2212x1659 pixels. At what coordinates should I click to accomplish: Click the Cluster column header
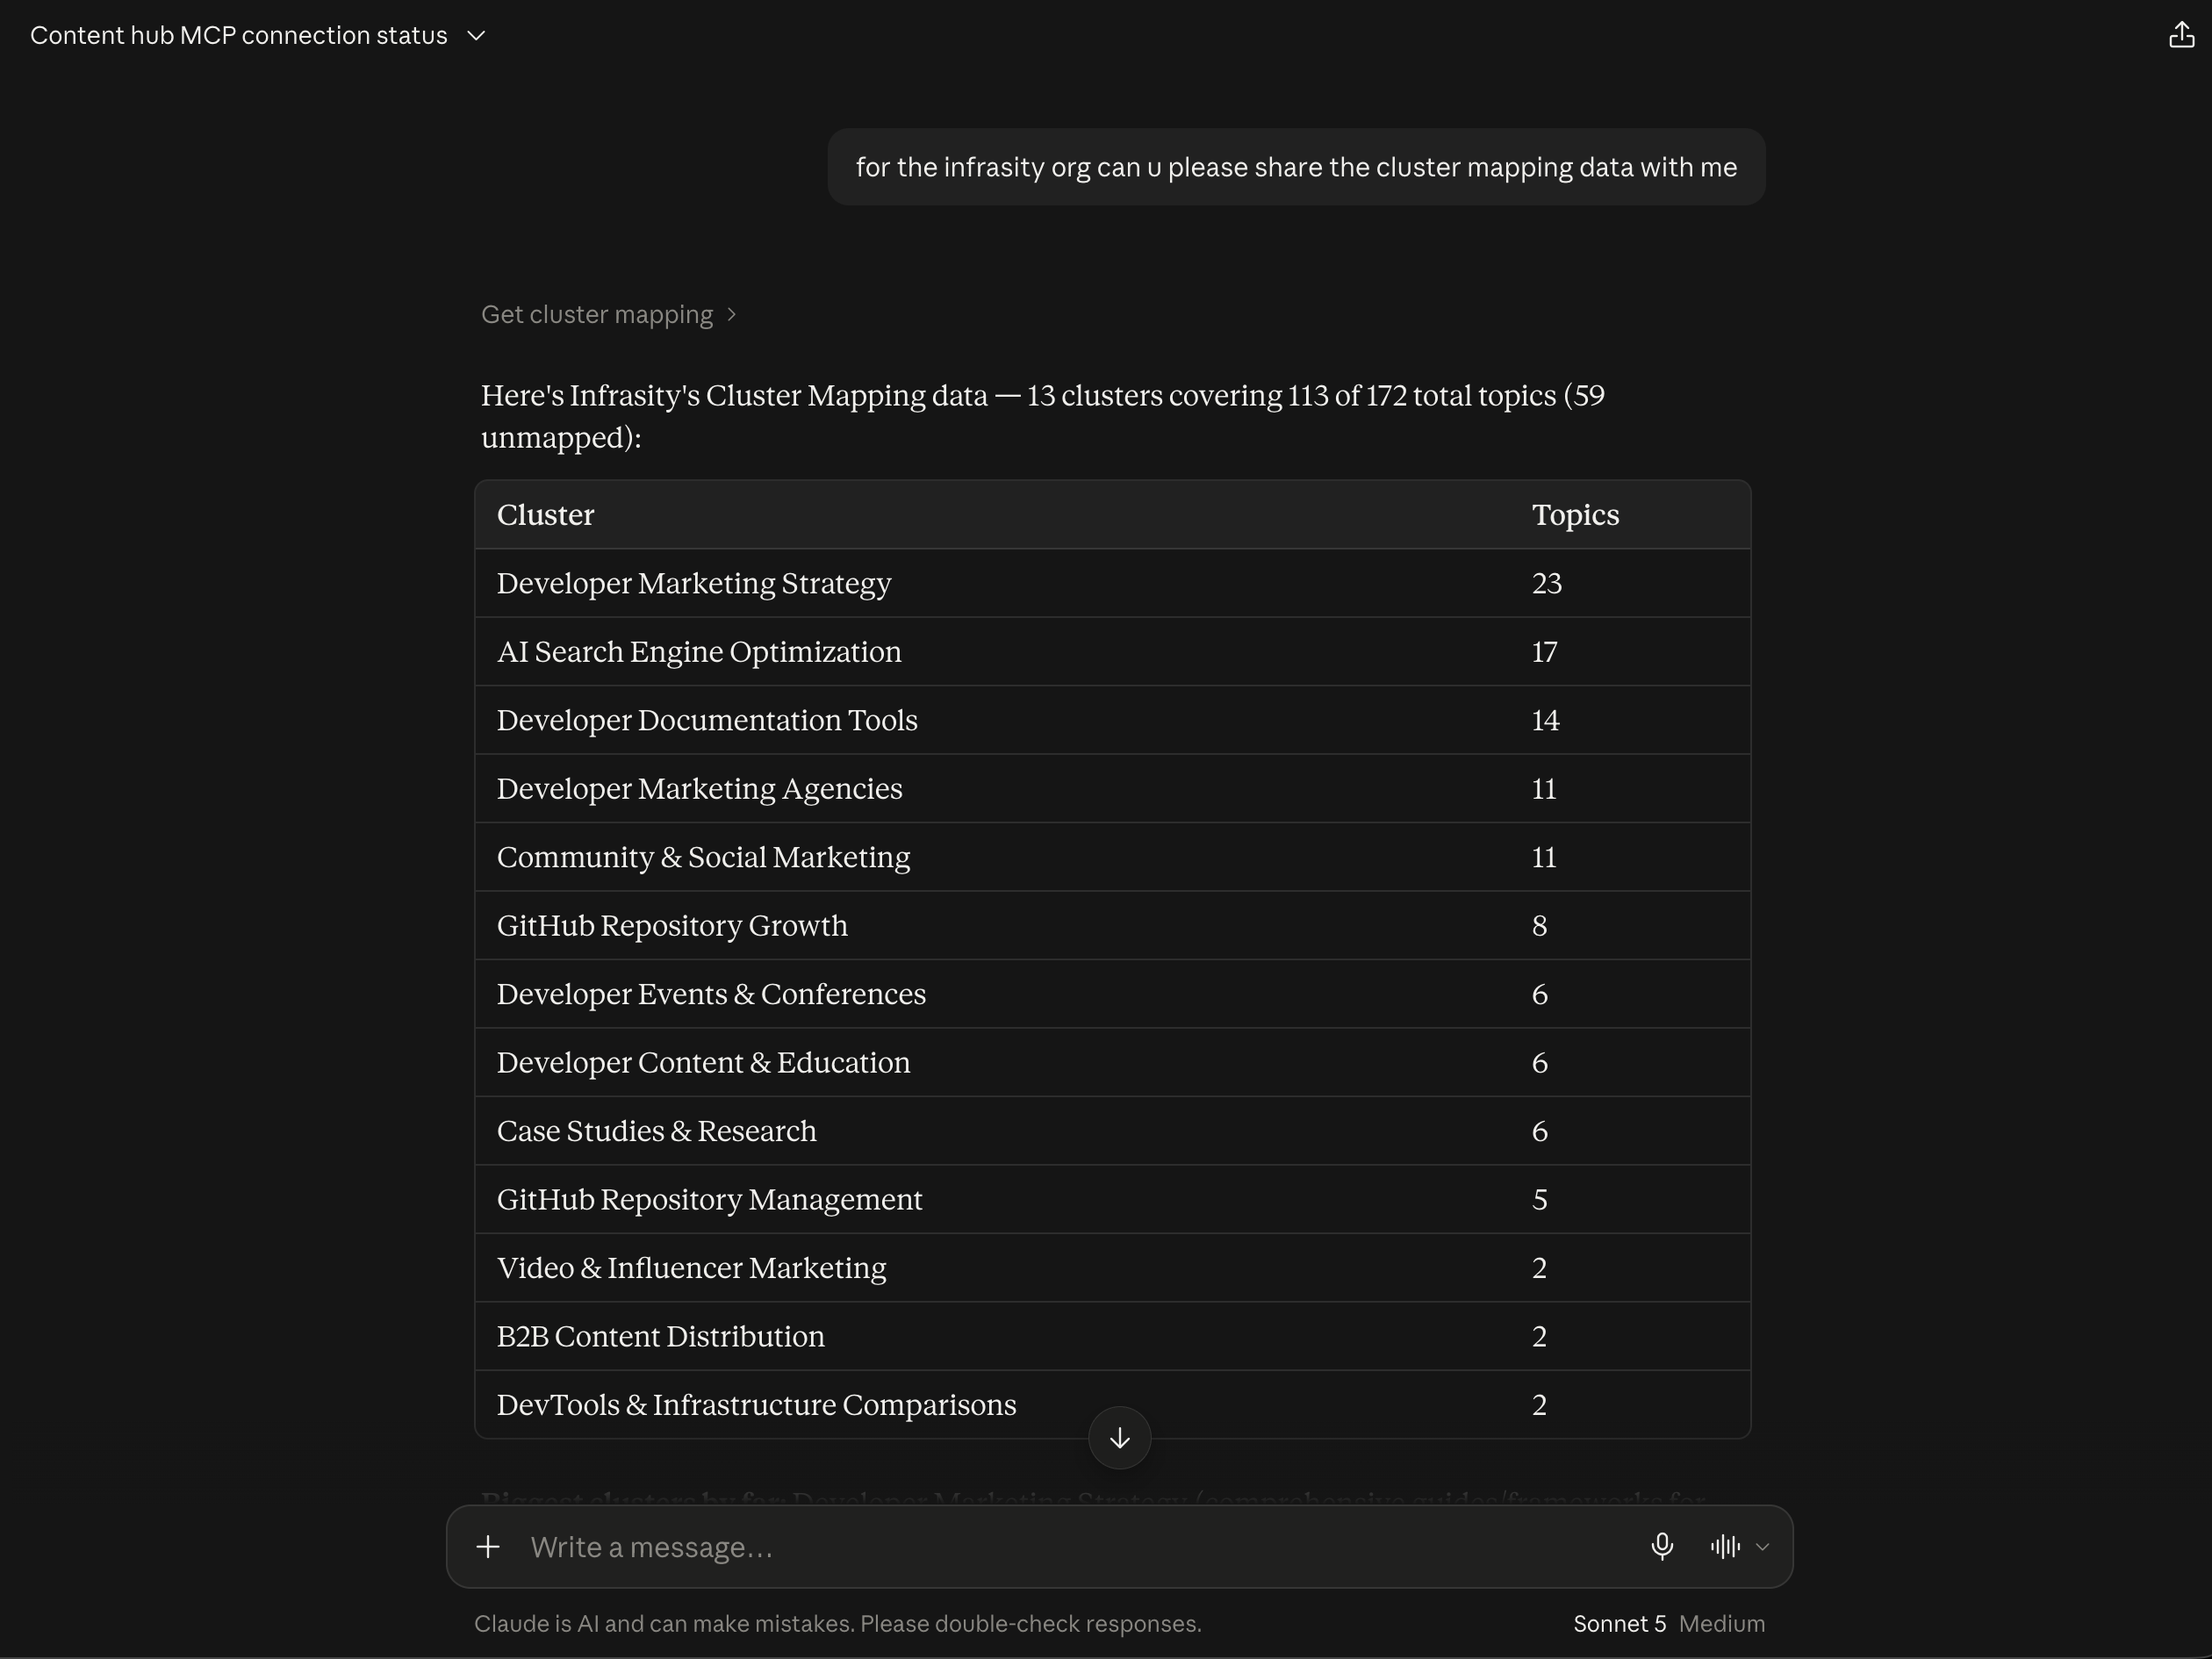545,514
